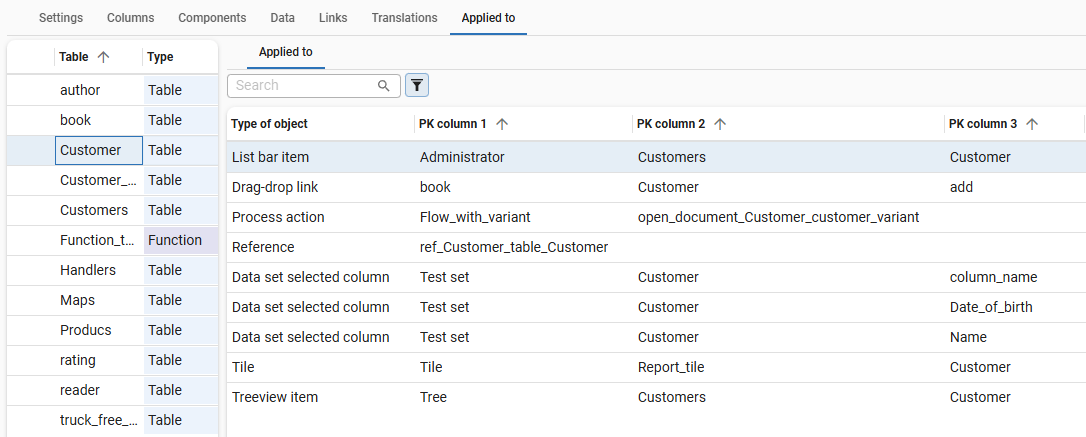Click PK column 2 sort arrow
This screenshot has height=437, width=1086.
pos(719,124)
